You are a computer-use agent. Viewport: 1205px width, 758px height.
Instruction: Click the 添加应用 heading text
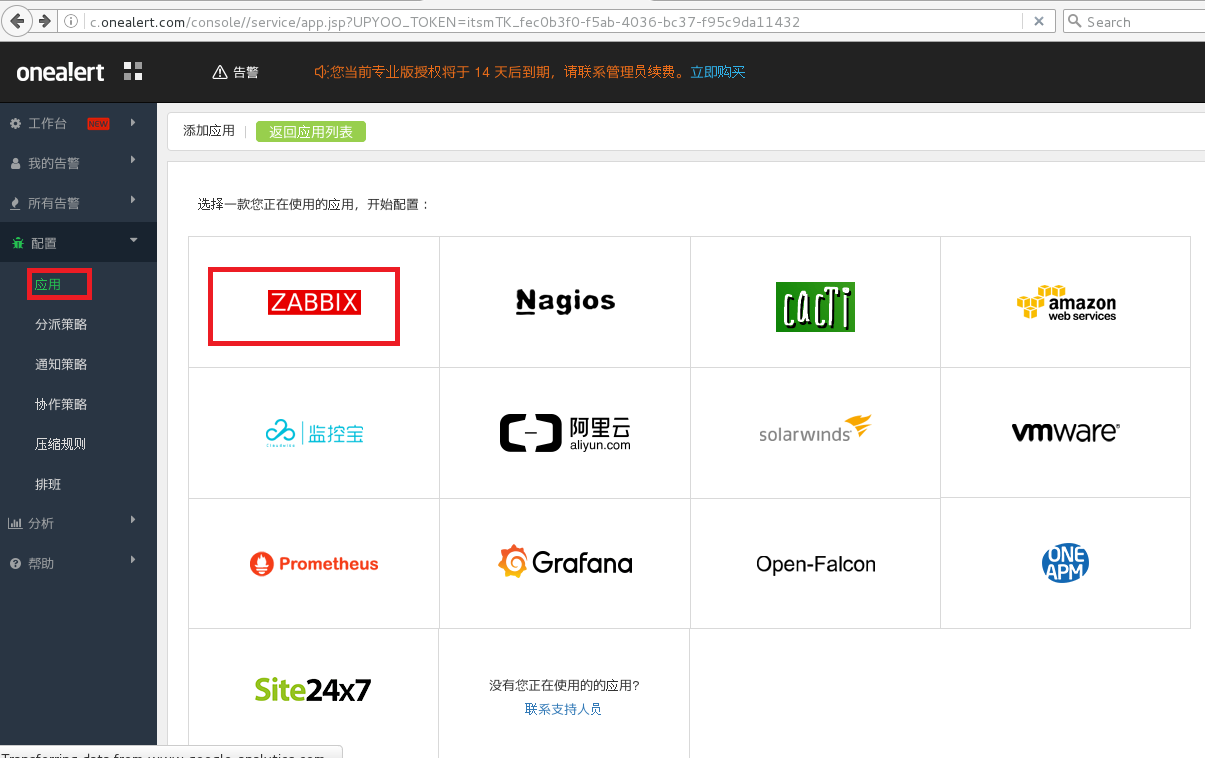(209, 131)
